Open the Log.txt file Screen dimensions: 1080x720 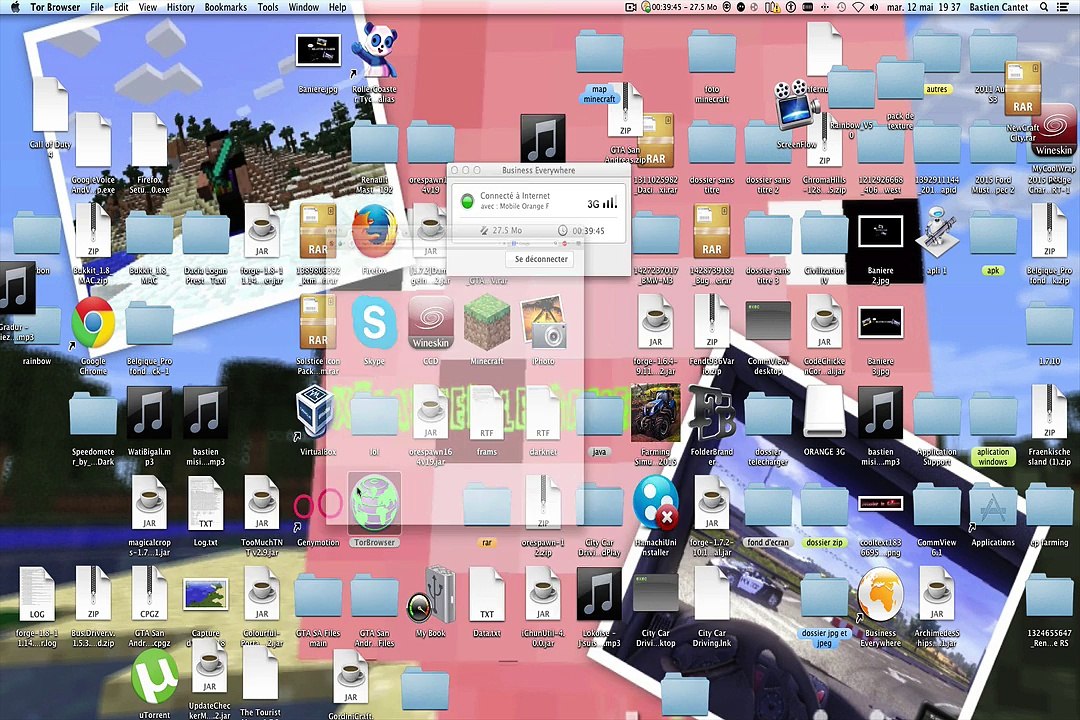point(205,504)
